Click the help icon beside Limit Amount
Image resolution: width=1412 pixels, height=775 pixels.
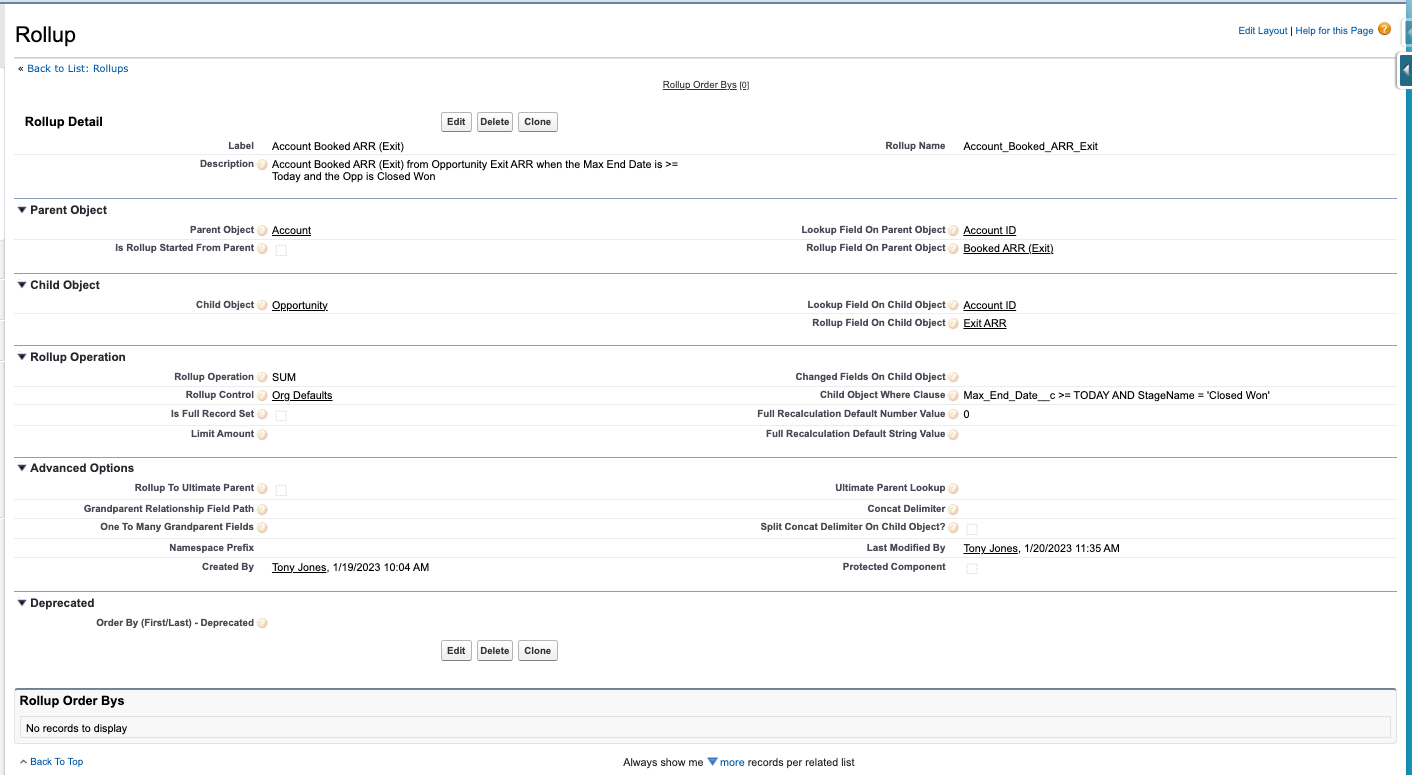(x=261, y=434)
